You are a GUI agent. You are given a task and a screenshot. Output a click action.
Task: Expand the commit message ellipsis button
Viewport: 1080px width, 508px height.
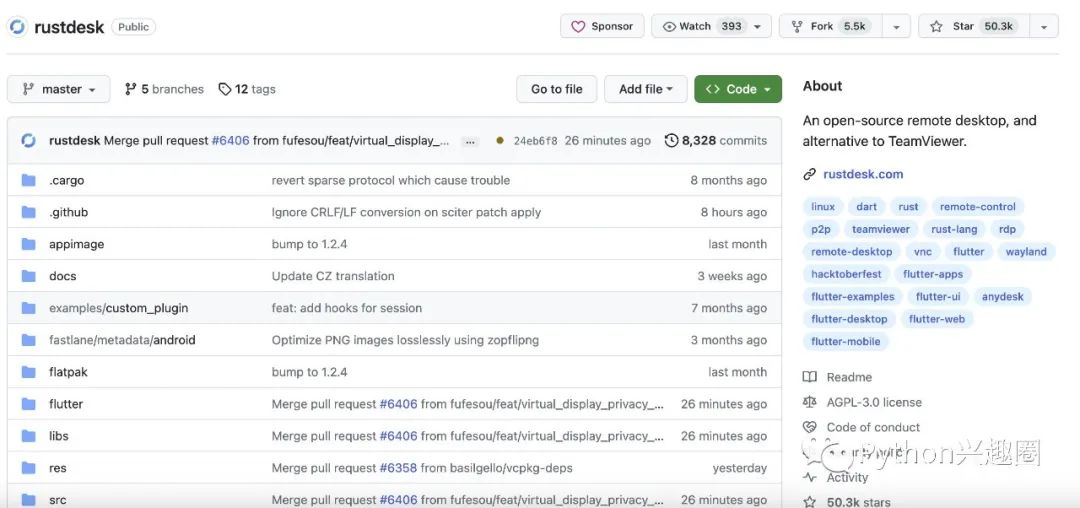coord(470,141)
